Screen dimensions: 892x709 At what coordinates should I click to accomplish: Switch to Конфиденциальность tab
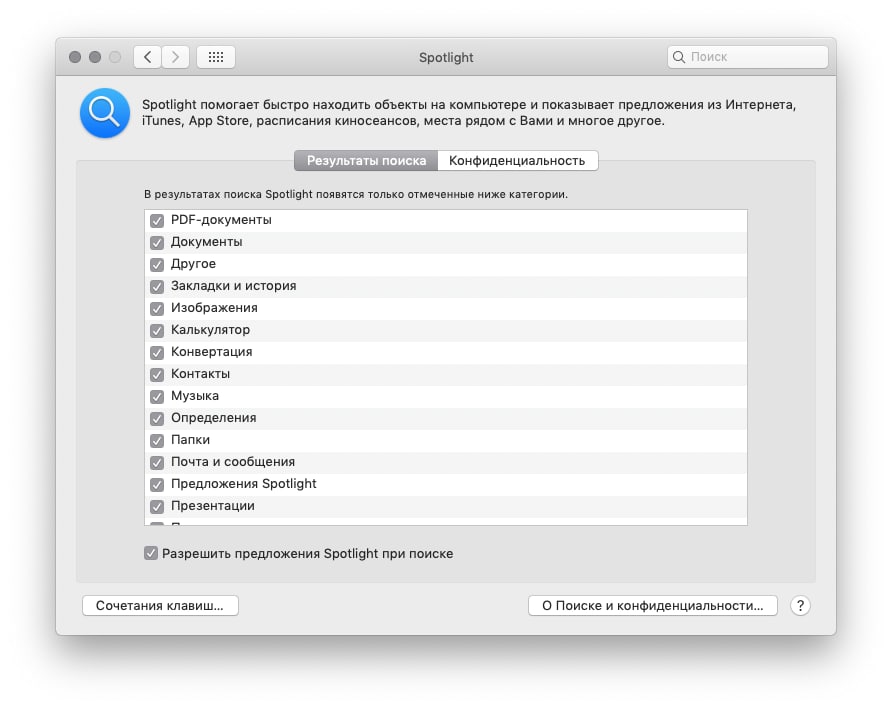517,160
